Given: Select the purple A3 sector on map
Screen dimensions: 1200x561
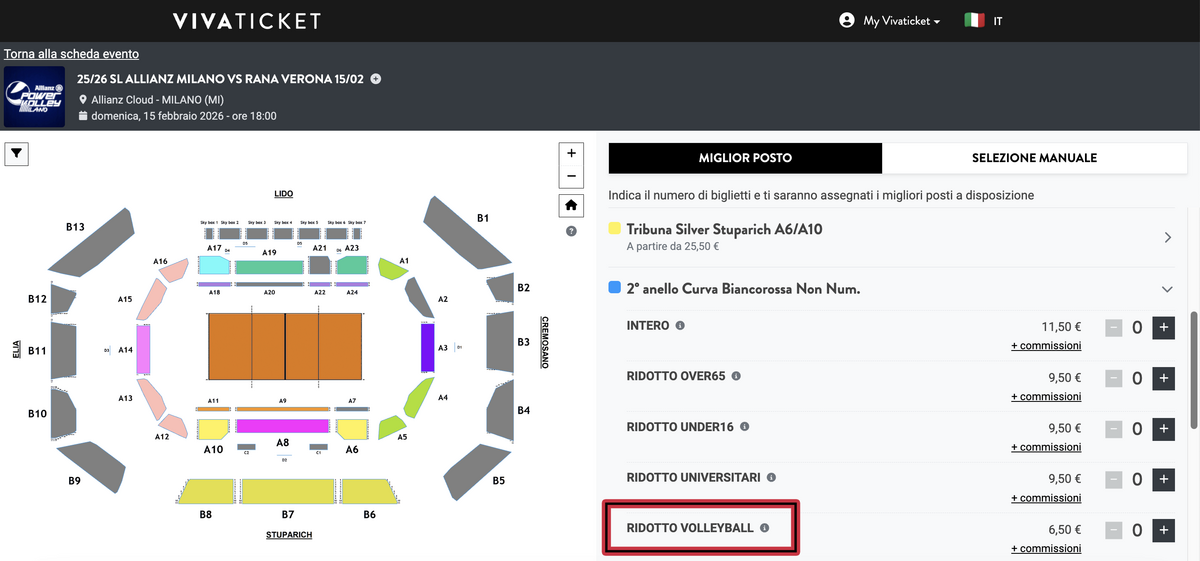Looking at the screenshot, I should [427, 347].
